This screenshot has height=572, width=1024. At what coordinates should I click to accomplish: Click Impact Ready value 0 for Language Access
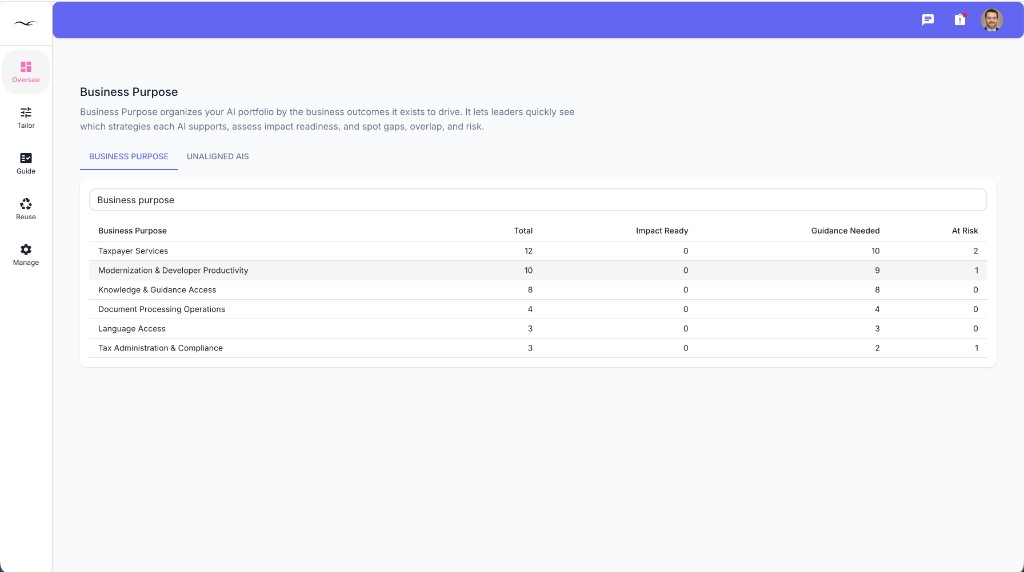(x=686, y=328)
